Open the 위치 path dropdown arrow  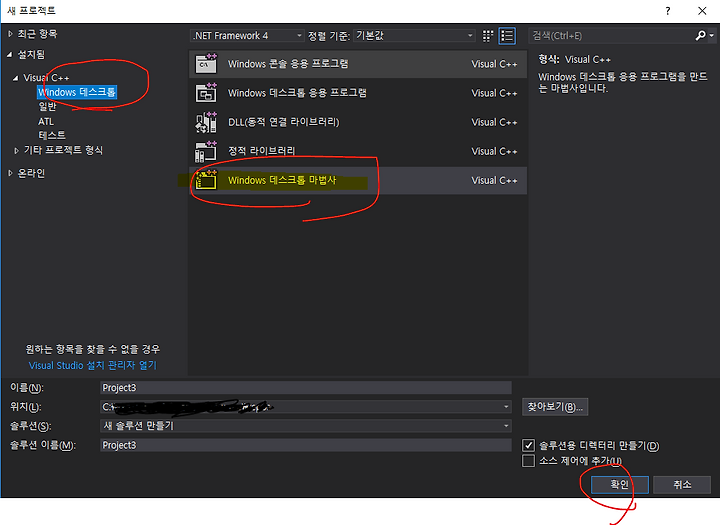click(506, 406)
